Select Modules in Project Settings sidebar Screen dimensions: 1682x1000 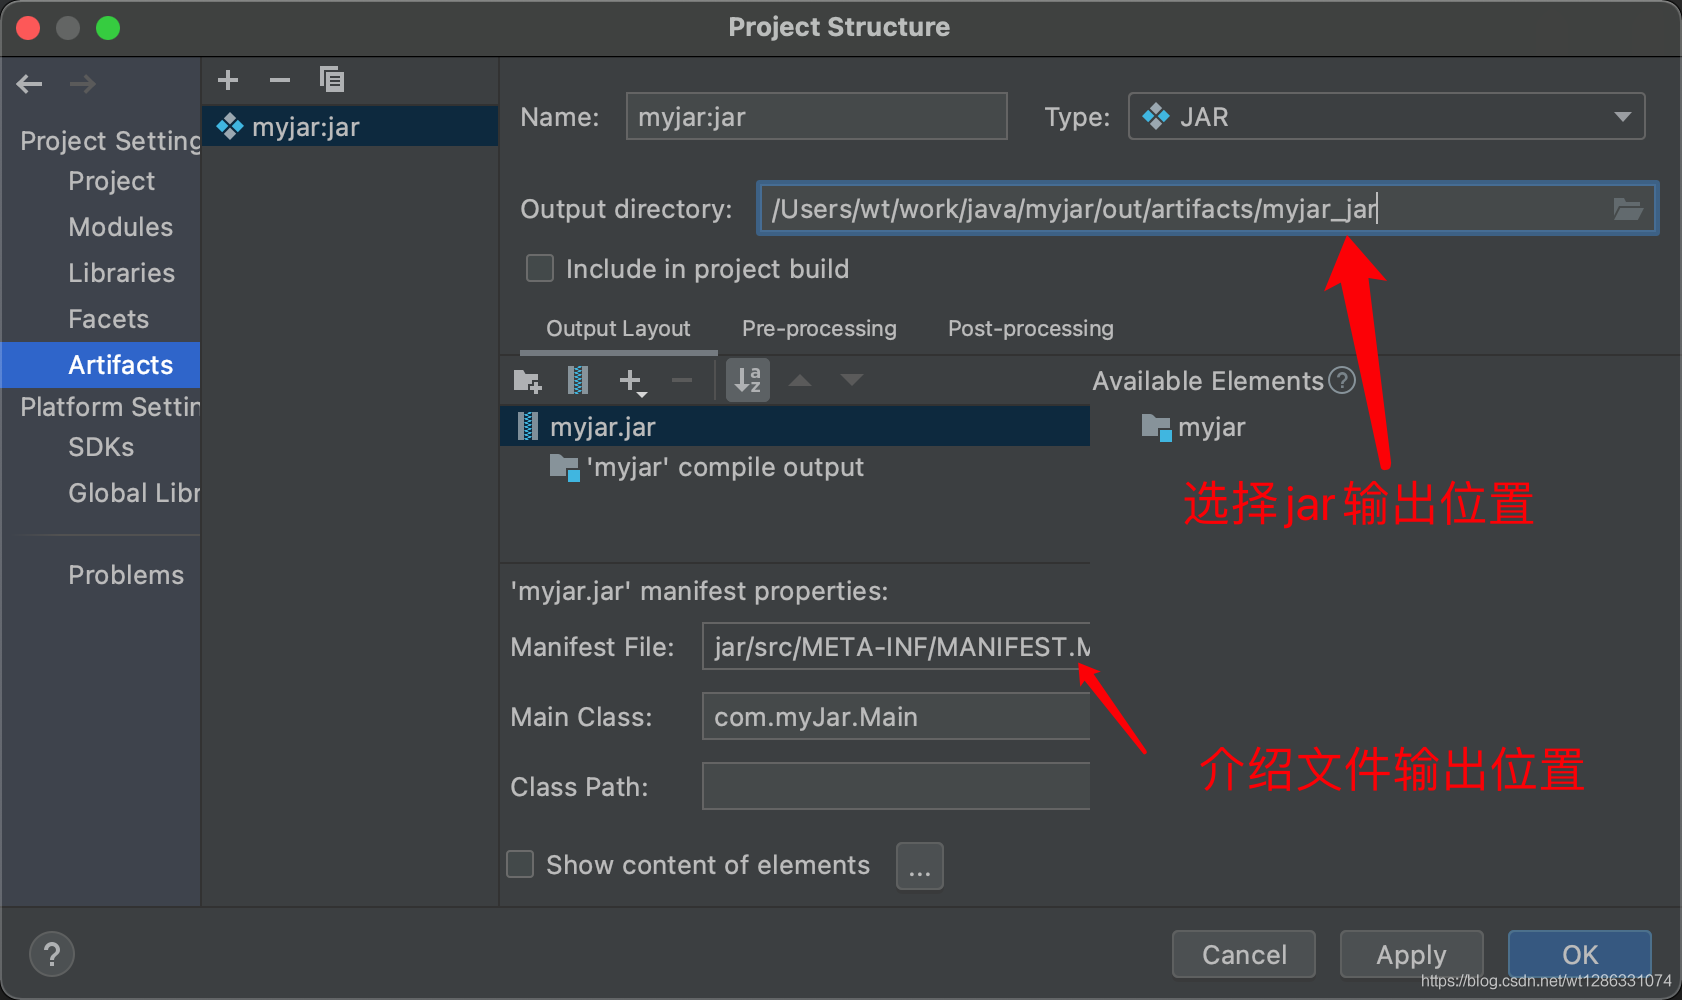coord(120,227)
